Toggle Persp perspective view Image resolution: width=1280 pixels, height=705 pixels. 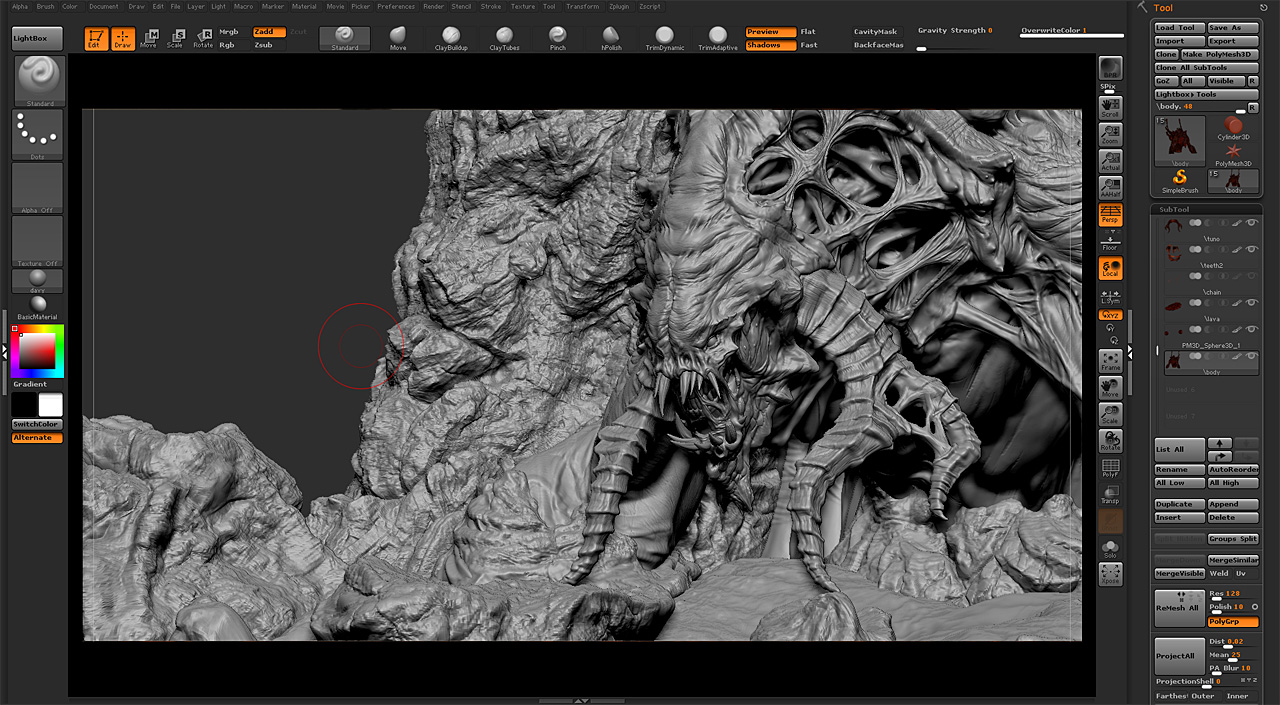[1110, 216]
